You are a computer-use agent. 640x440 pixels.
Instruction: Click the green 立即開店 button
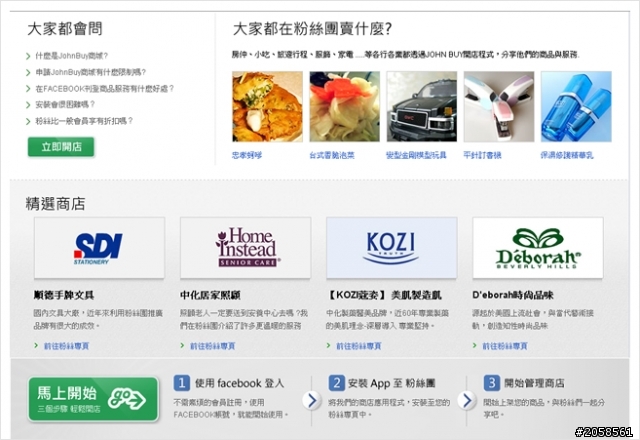[x=61, y=147]
